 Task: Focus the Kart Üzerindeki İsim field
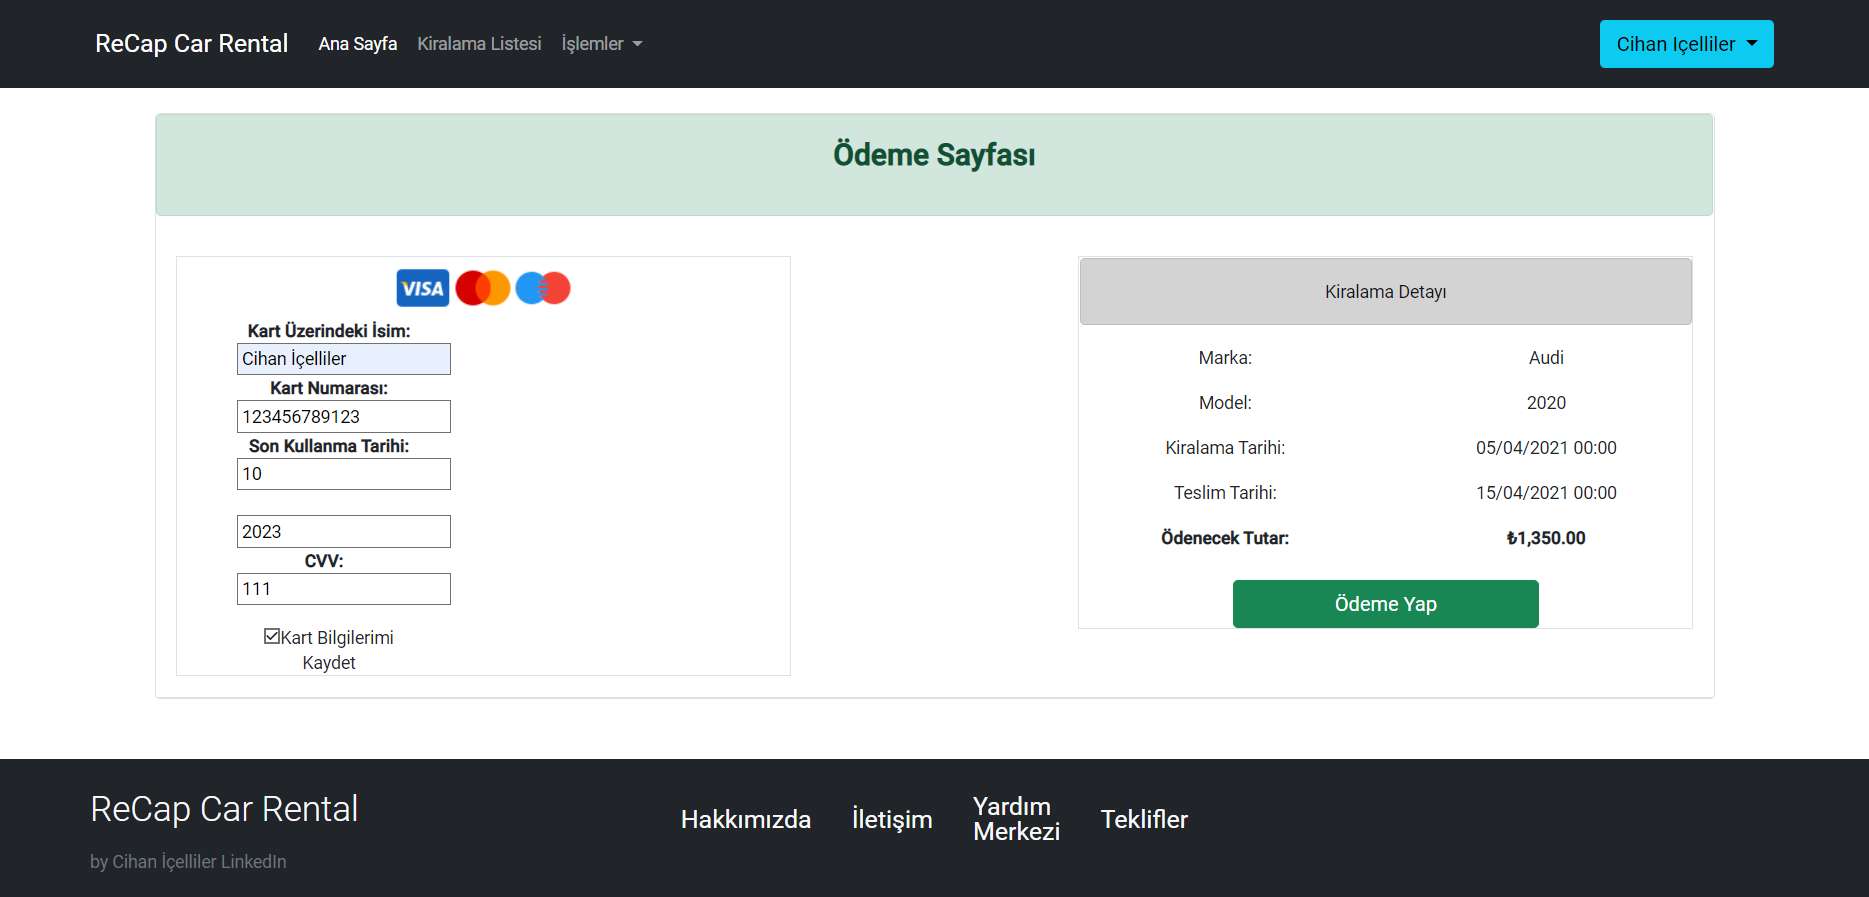[x=344, y=359]
